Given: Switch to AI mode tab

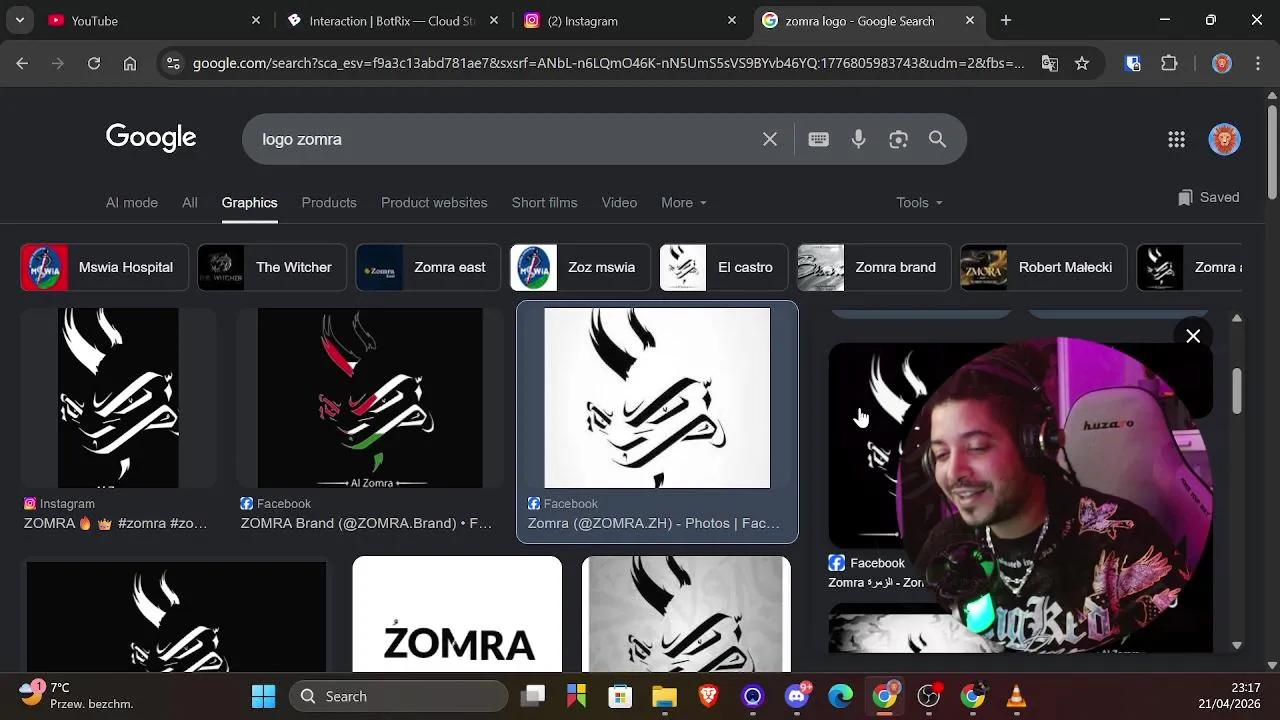Looking at the screenshot, I should [x=132, y=202].
